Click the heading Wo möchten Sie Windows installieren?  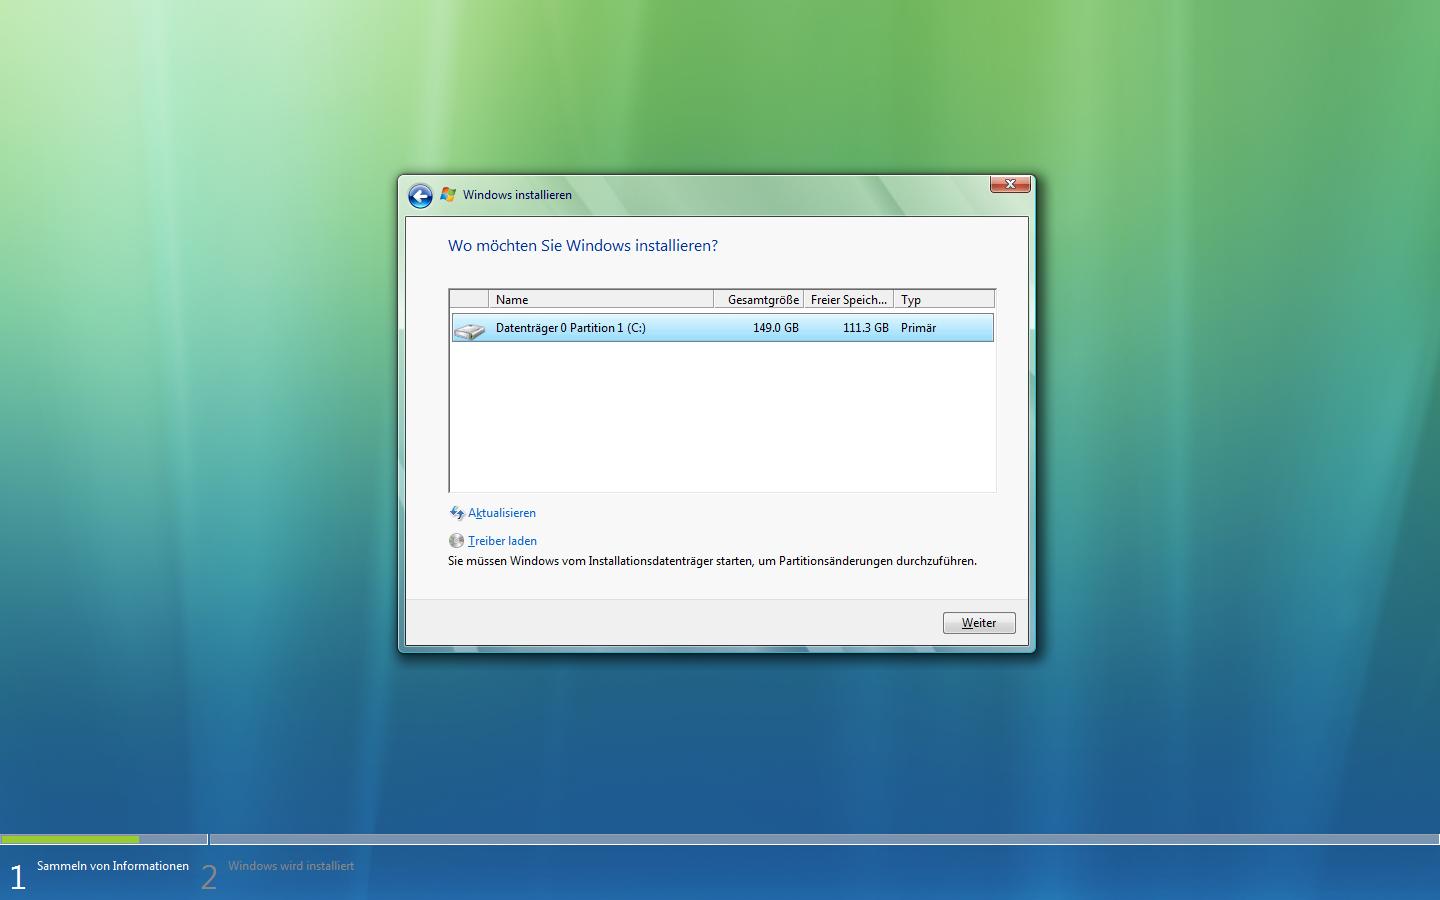click(583, 246)
